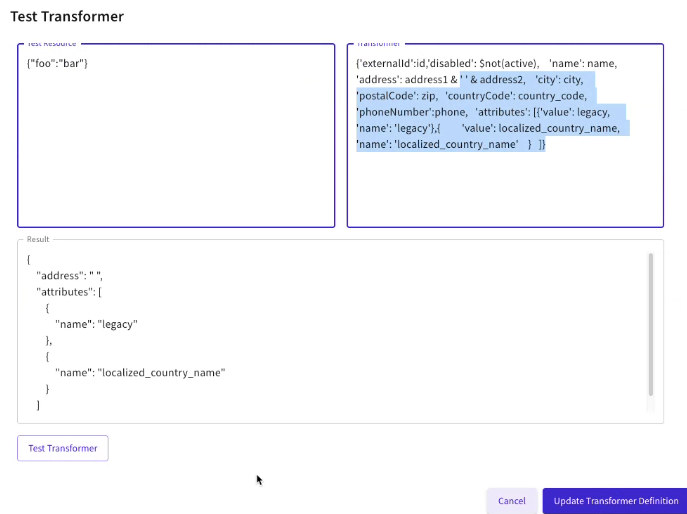
Task: Click the Transformer field label
Action: point(379,44)
